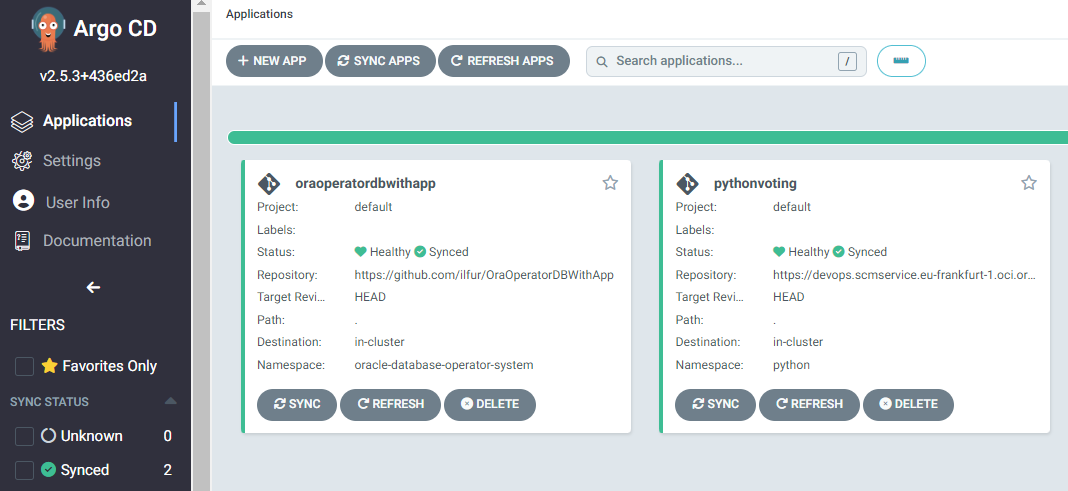Click Healthy heart icon on pythonvoting
The width and height of the screenshot is (1068, 491).
[779, 252]
